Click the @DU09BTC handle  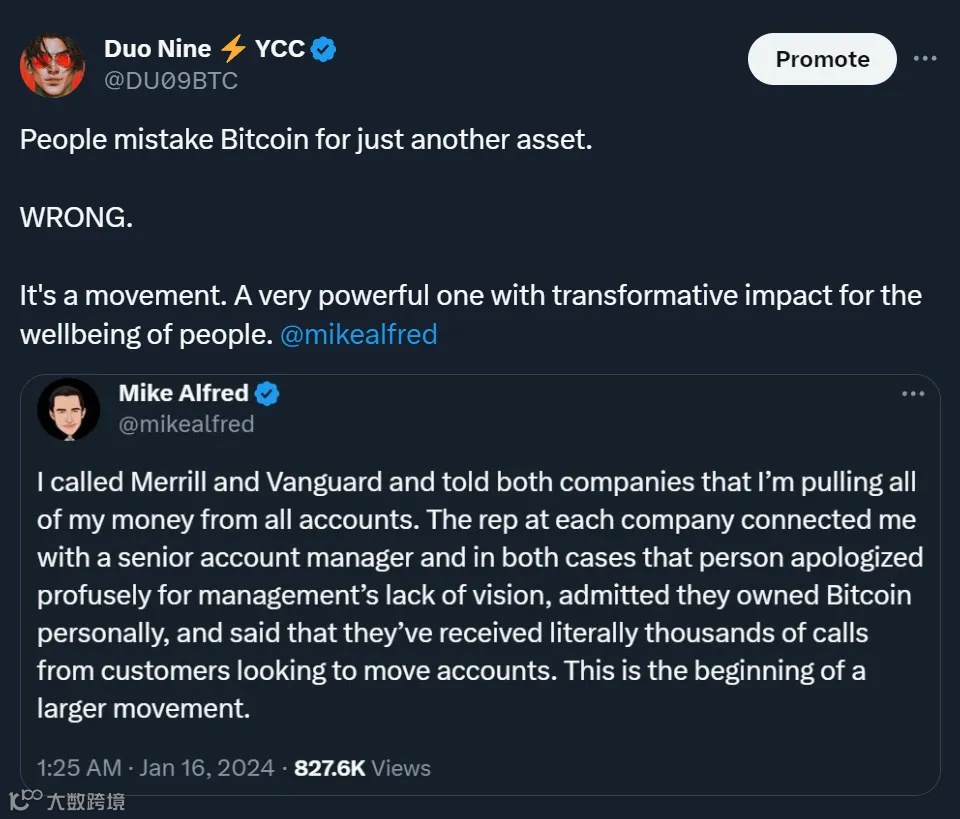[x=171, y=81]
